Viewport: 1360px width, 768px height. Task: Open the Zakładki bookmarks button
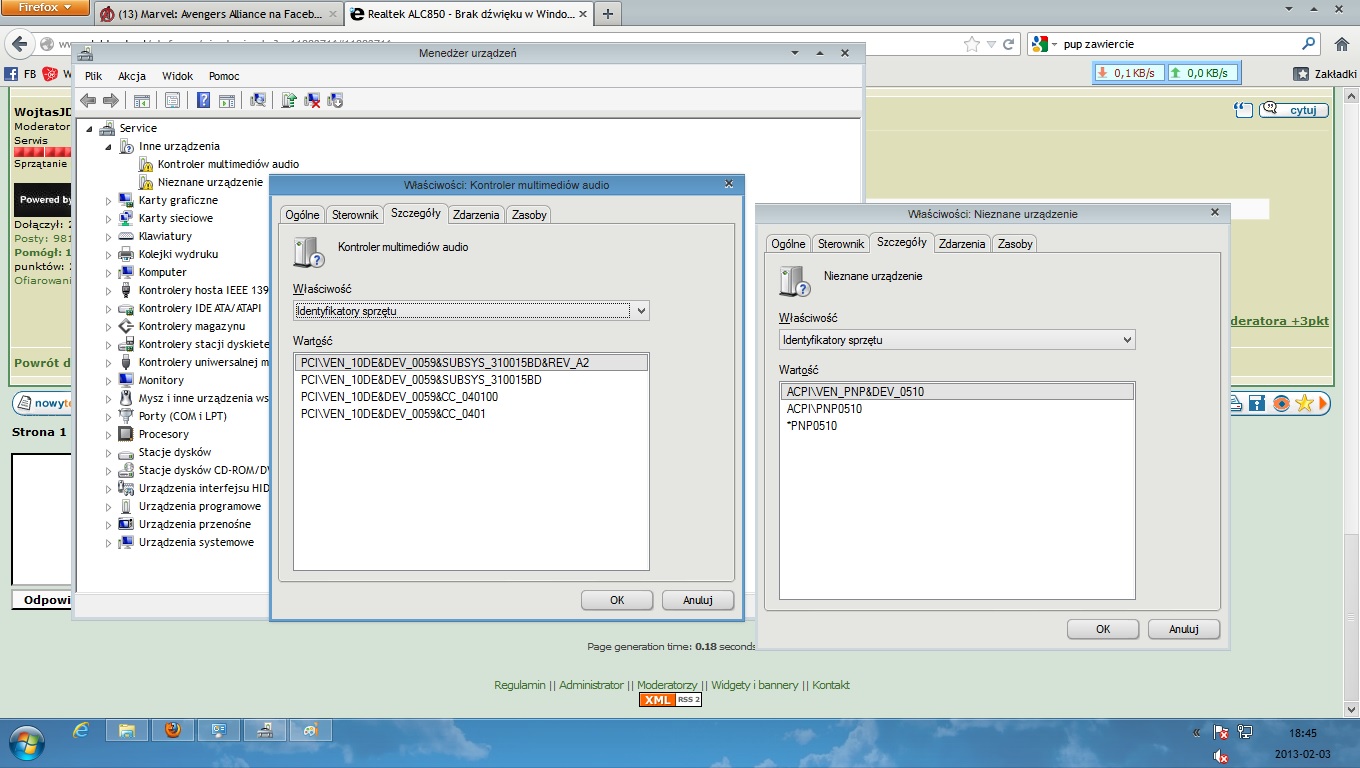click(x=1325, y=74)
